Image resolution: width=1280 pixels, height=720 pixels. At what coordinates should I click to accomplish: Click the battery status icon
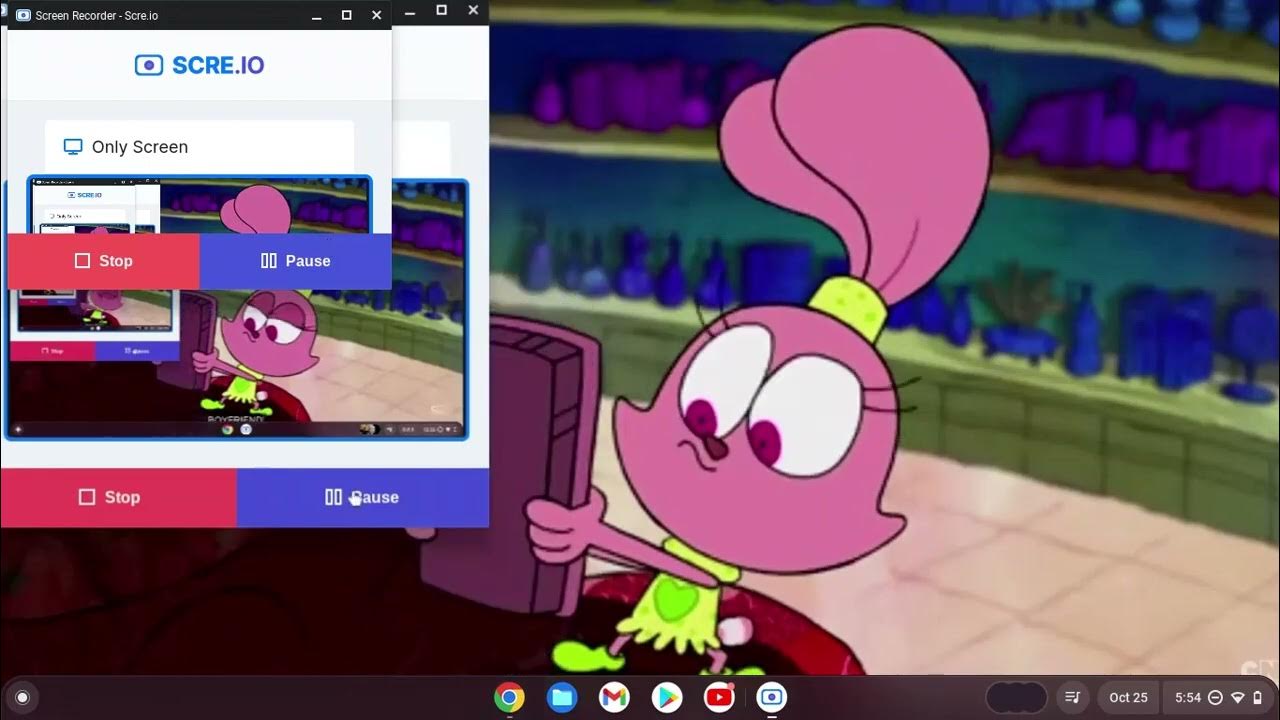[1257, 697]
